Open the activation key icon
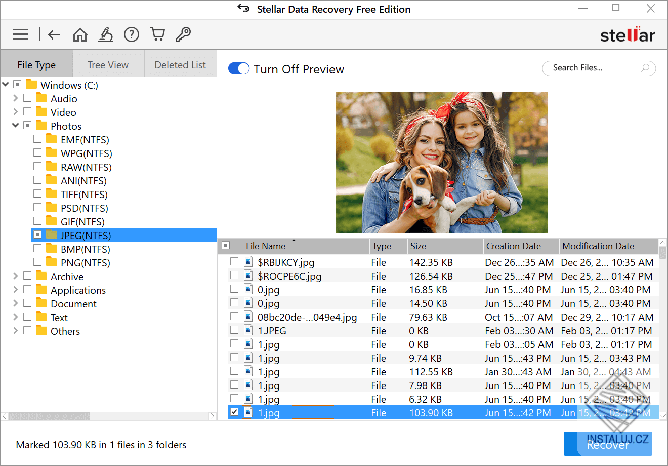This screenshot has height=466, width=668. pyautogui.click(x=183, y=35)
